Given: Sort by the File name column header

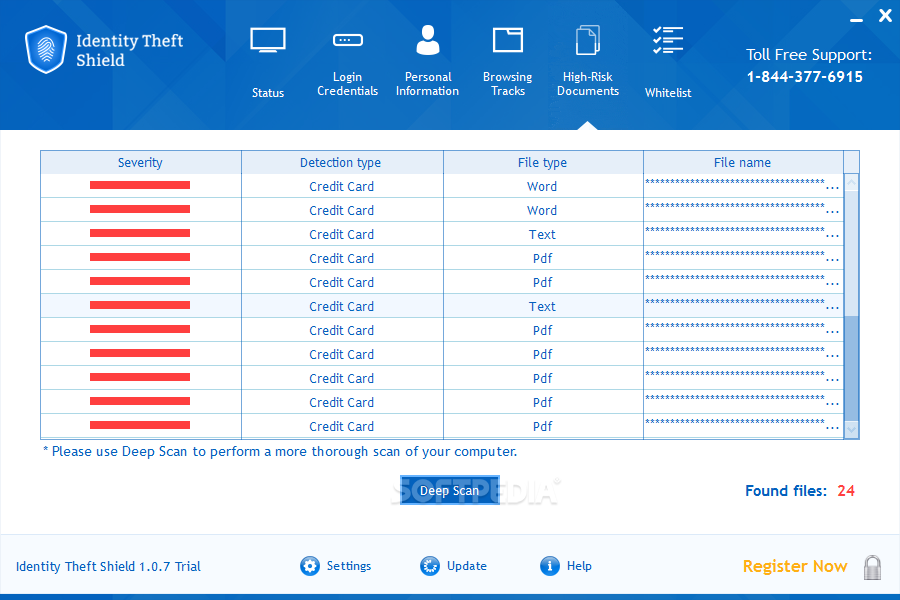Looking at the screenshot, I should pos(743,162).
